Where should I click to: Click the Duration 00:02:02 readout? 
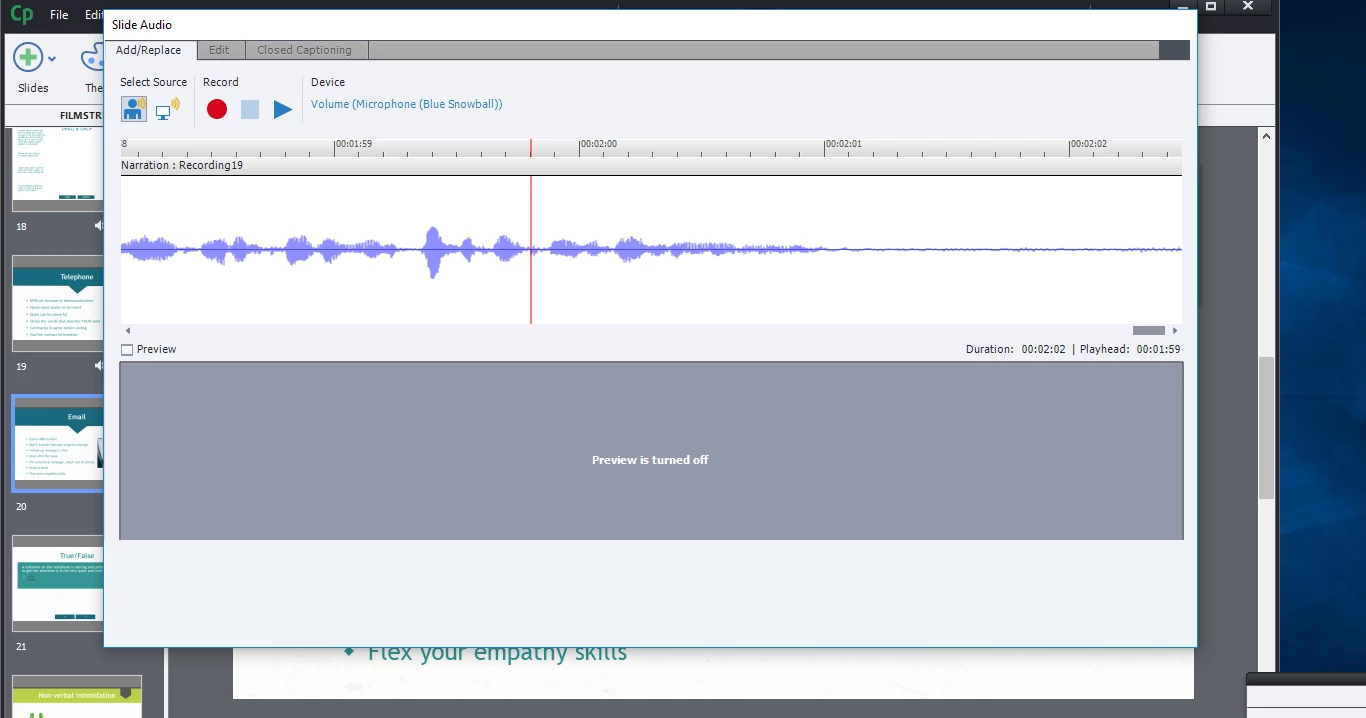point(1016,350)
